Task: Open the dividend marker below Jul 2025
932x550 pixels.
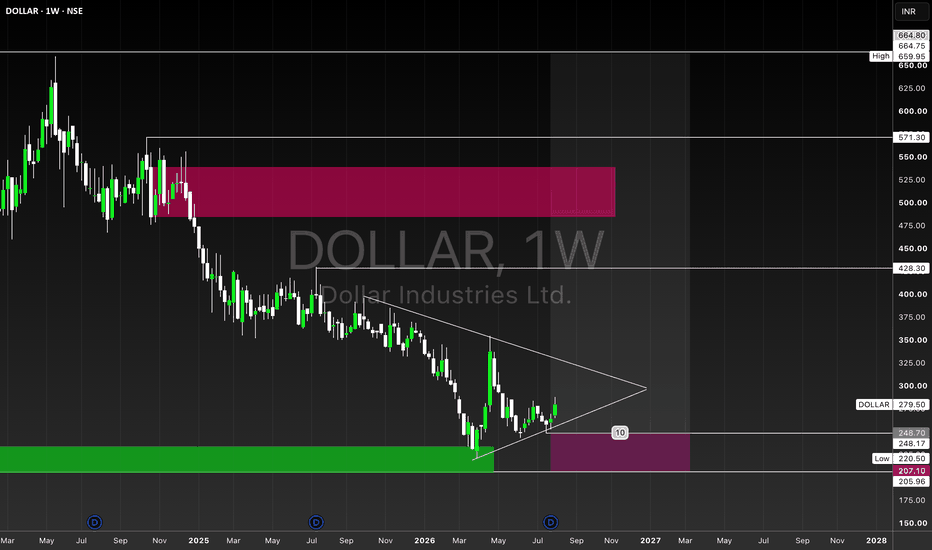Action: tap(316, 522)
